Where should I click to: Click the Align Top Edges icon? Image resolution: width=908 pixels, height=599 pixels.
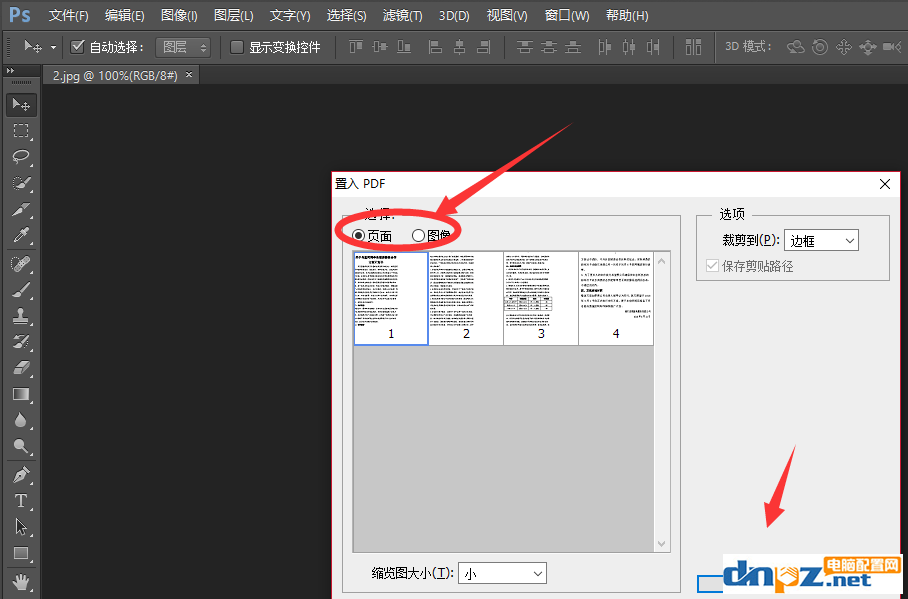356,46
